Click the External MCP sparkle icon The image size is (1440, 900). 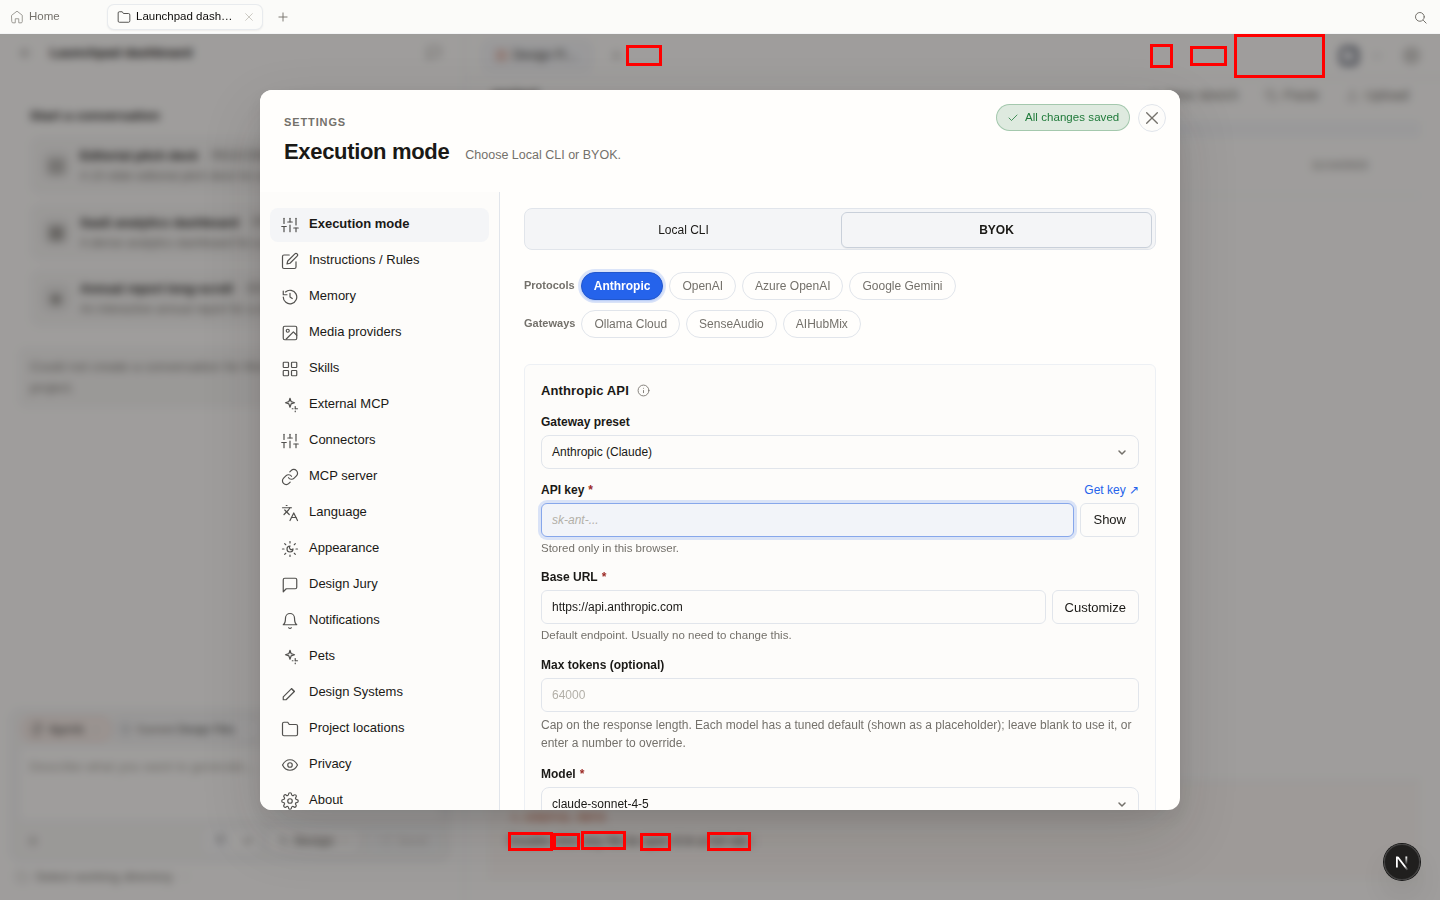[x=290, y=405]
